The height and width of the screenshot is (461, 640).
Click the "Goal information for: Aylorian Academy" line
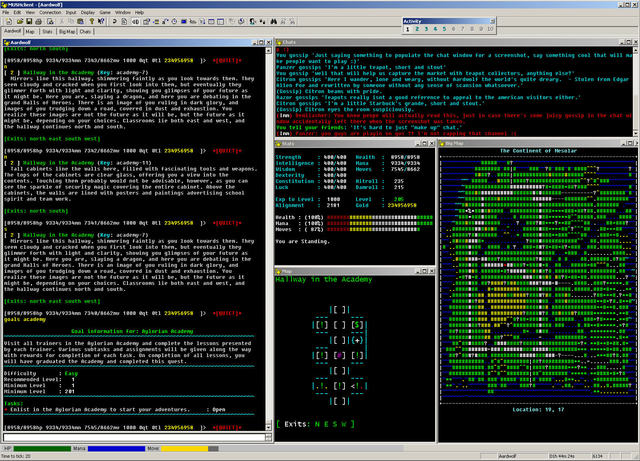click(x=132, y=331)
